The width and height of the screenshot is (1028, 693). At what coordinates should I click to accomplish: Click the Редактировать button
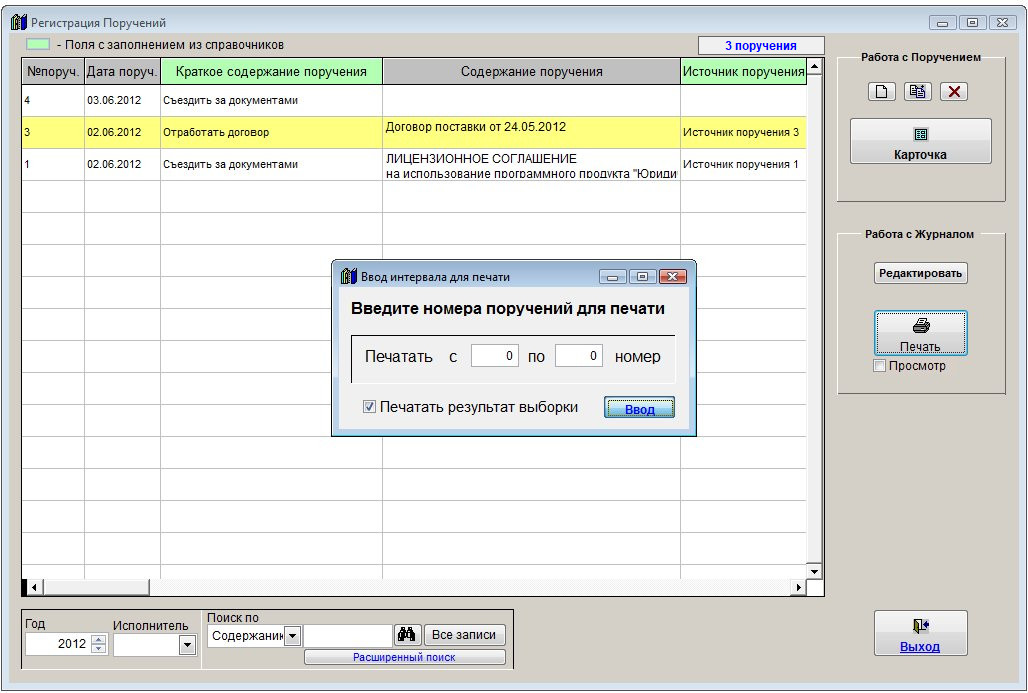(920, 273)
